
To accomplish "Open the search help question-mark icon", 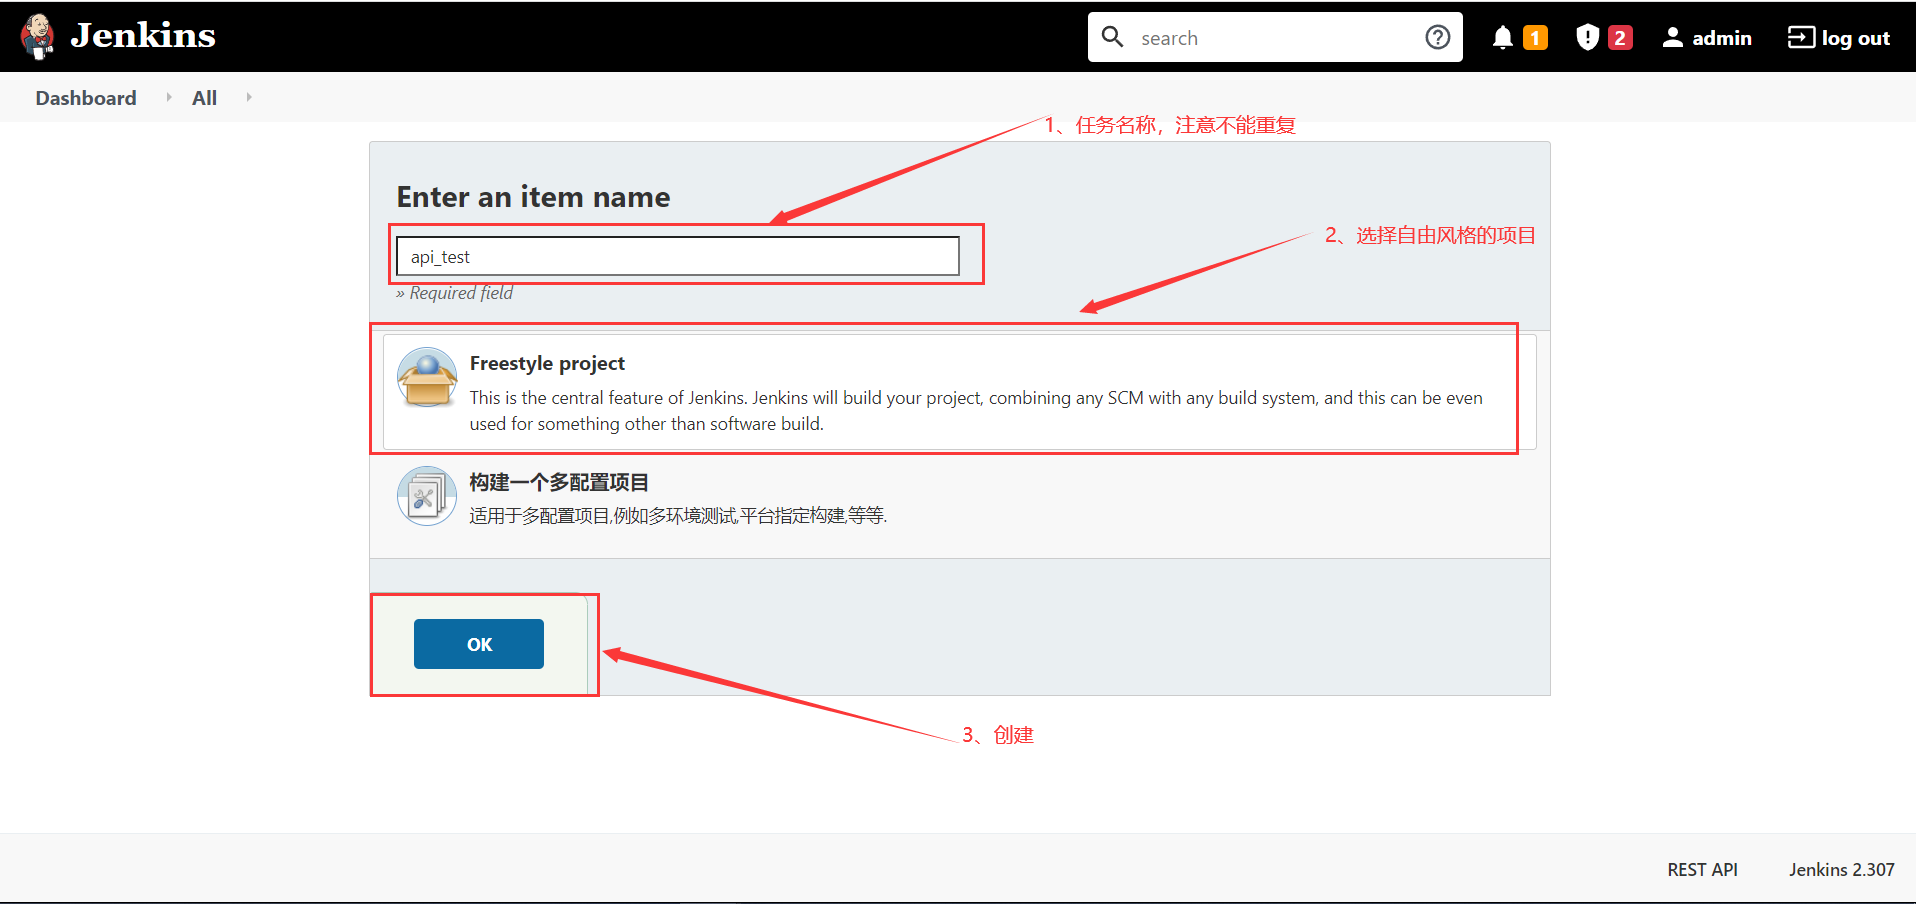I will (1437, 37).
